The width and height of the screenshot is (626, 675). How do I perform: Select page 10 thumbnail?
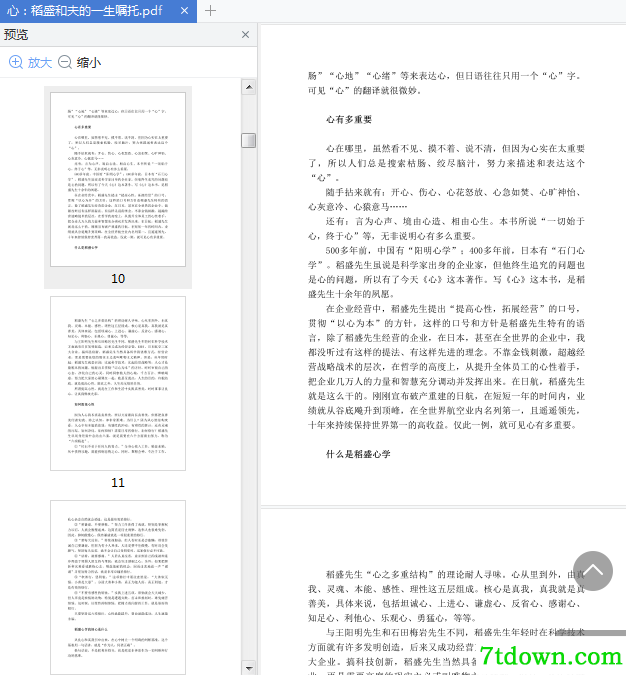click(x=118, y=180)
